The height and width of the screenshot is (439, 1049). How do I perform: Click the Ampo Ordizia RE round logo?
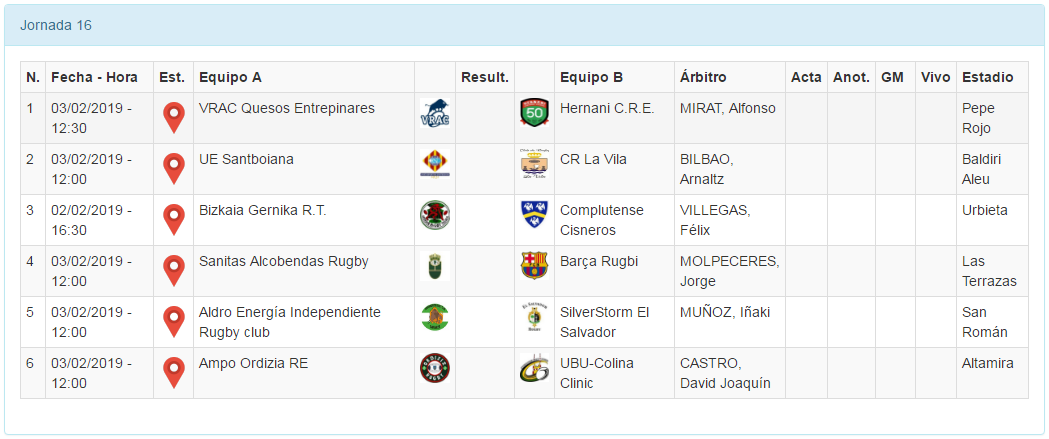tap(435, 368)
